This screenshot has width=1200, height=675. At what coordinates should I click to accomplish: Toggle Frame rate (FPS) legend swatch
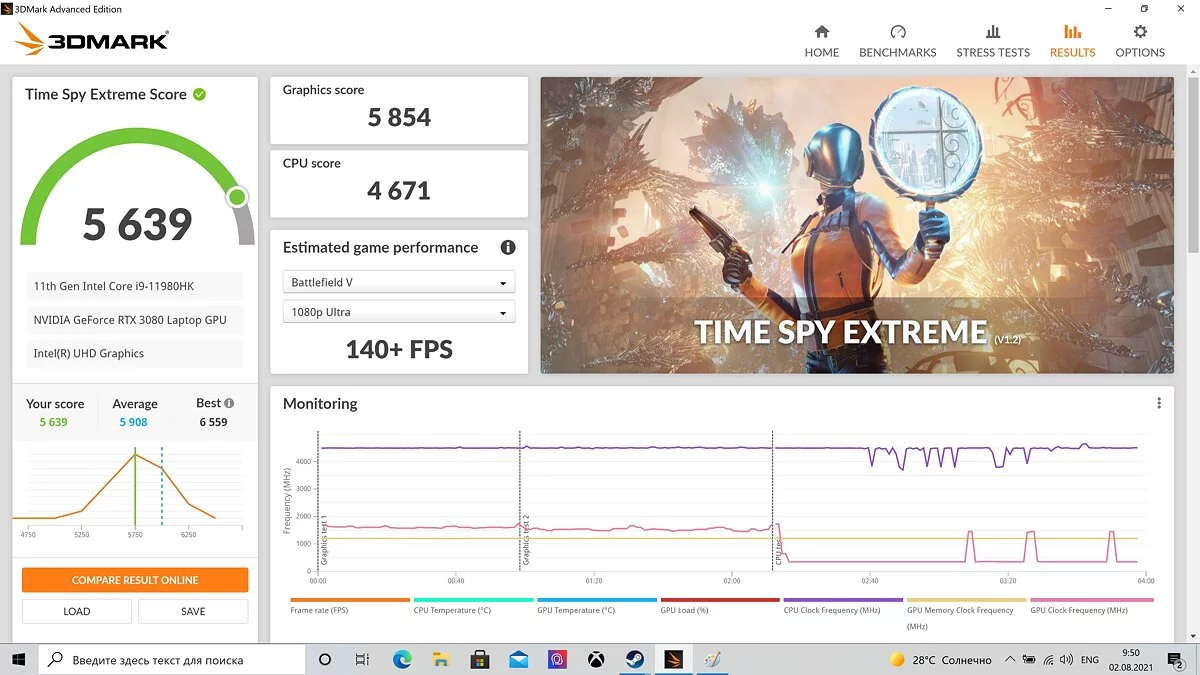click(x=350, y=600)
